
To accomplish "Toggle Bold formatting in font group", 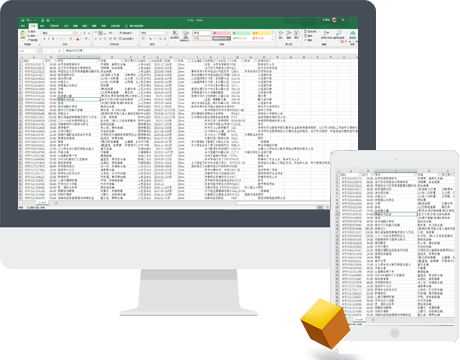I will tap(44, 39).
